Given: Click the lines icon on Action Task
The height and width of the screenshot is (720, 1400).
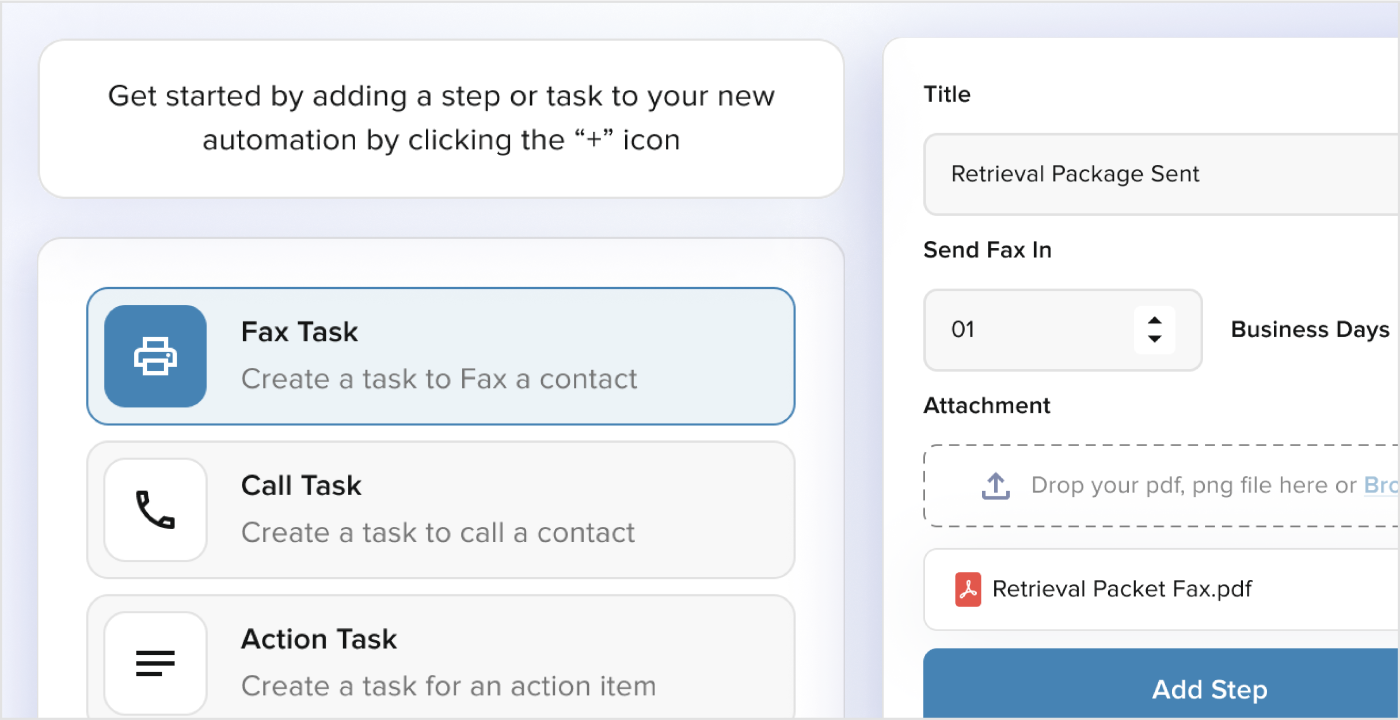Looking at the screenshot, I should coord(155,663).
